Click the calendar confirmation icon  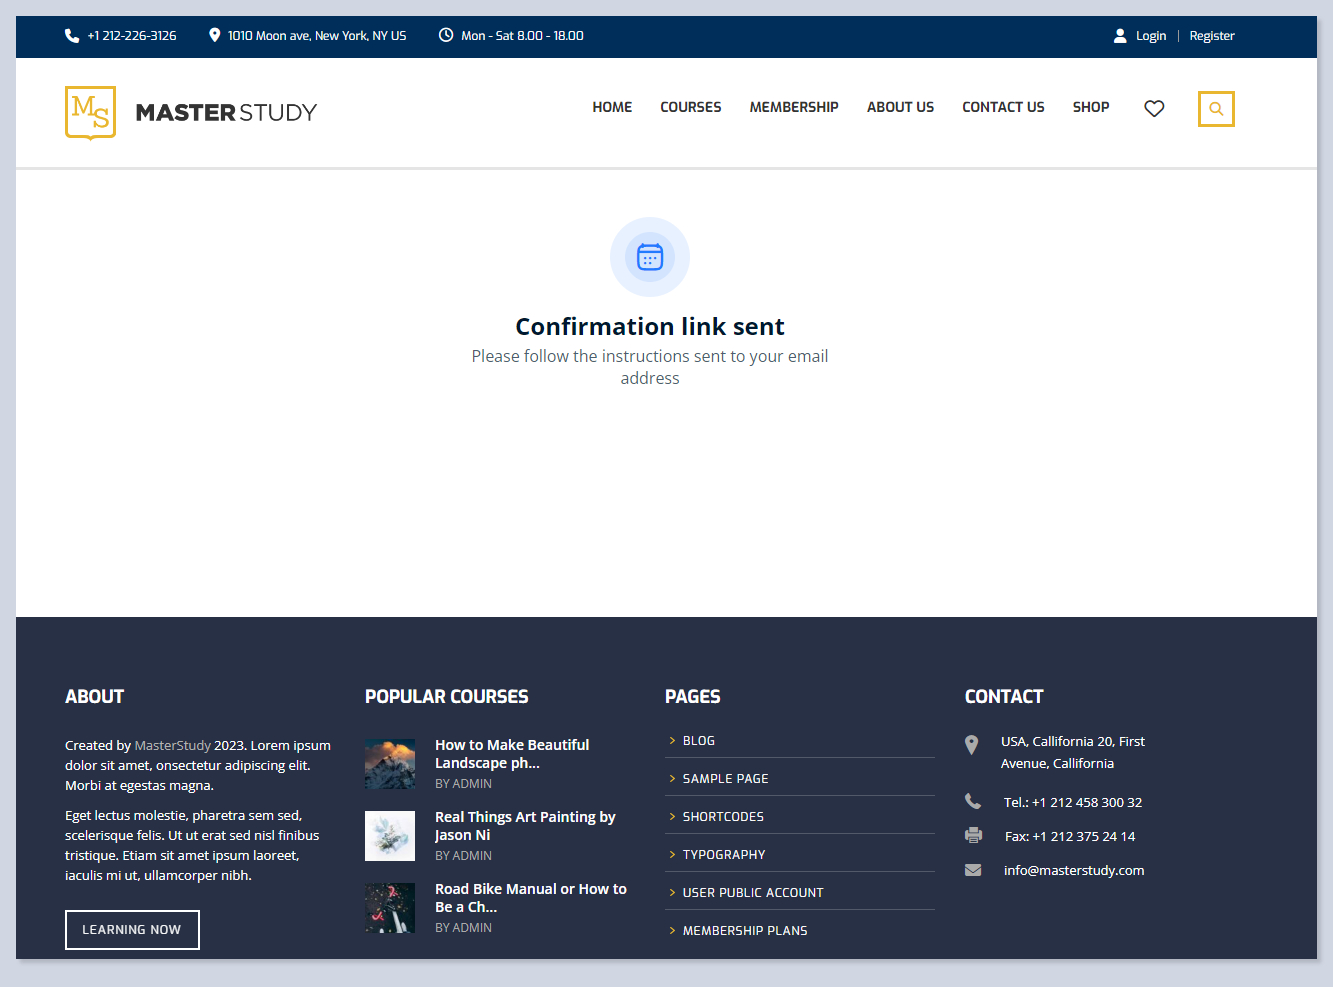[650, 257]
